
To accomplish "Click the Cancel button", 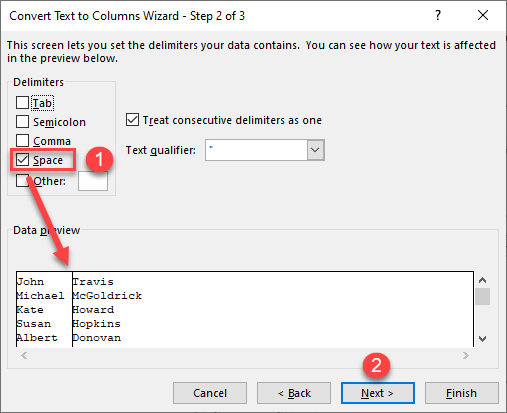I will (210, 393).
